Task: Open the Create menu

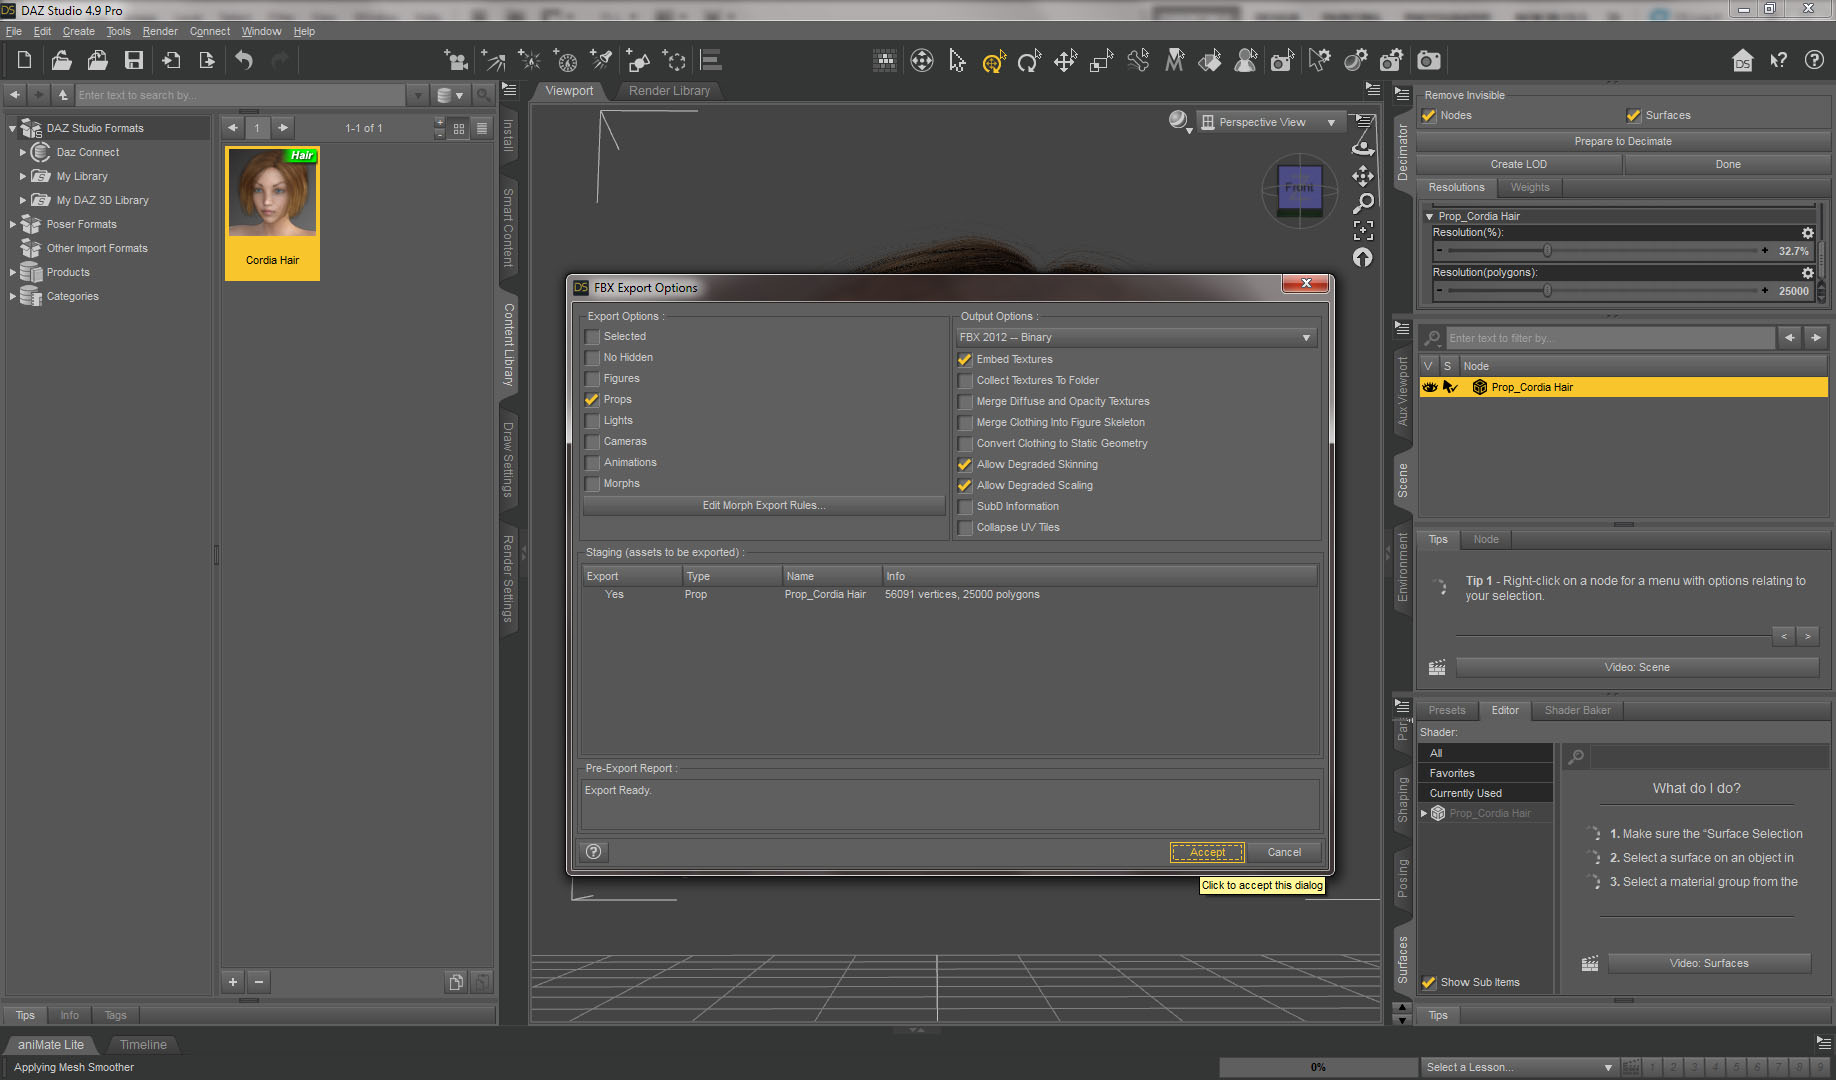Action: (x=78, y=31)
